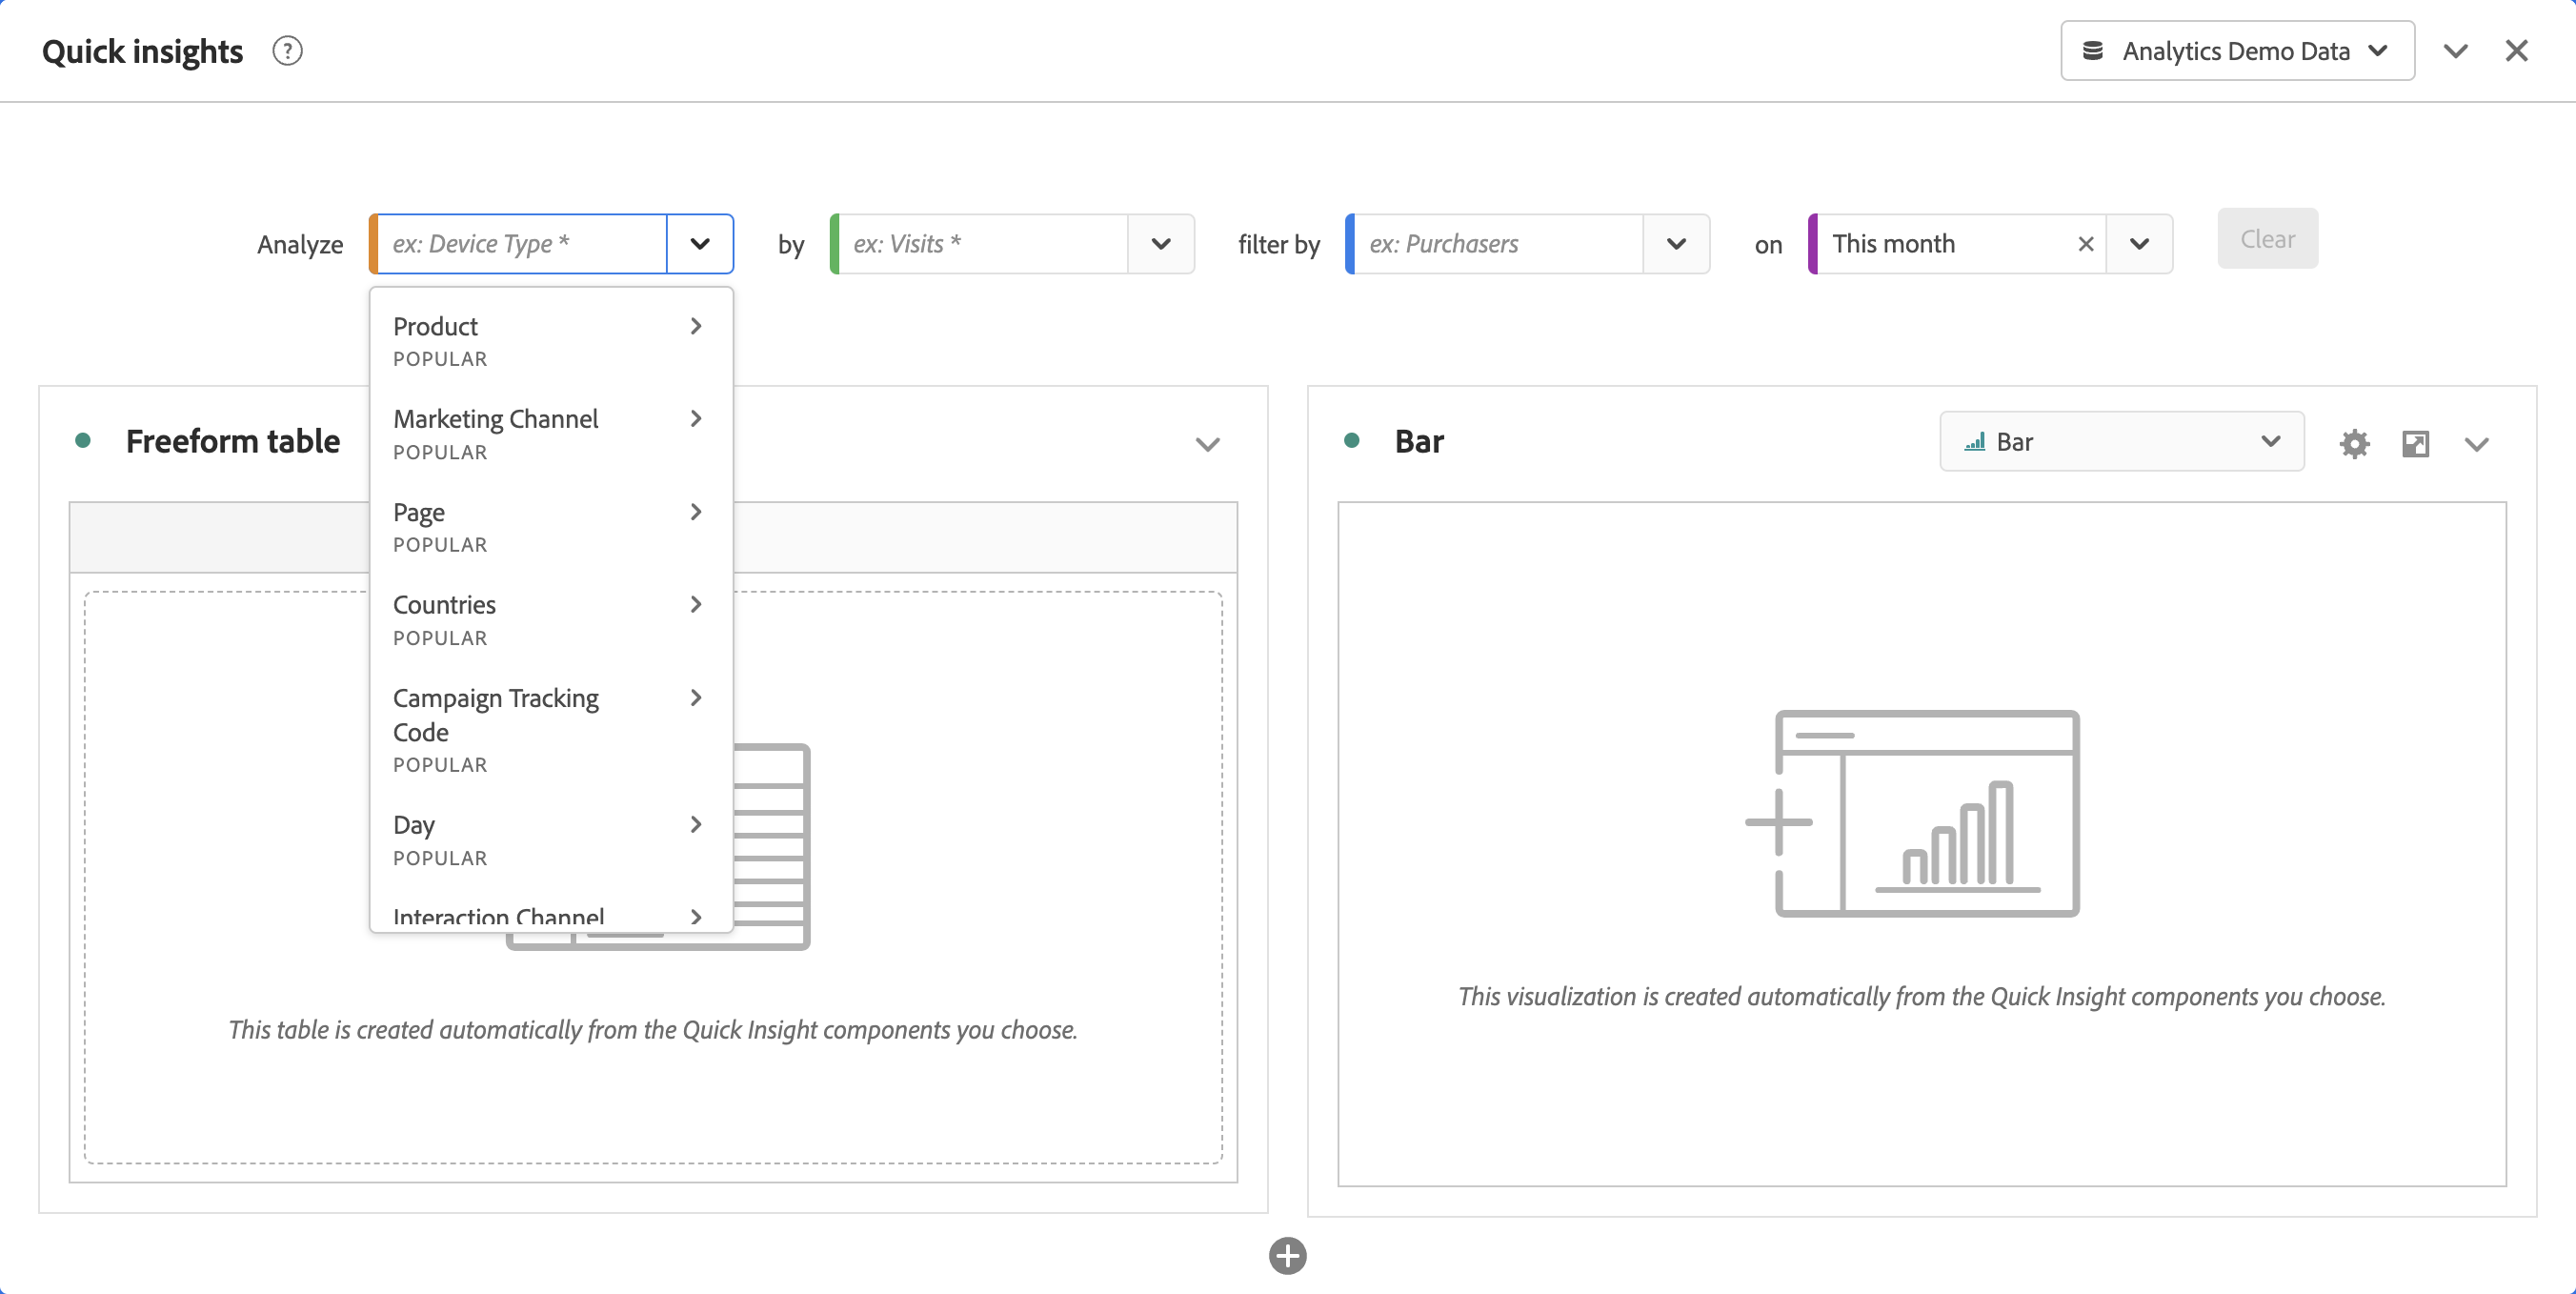Click the disabled Clear button
This screenshot has height=1294, width=2576.
(x=2266, y=239)
